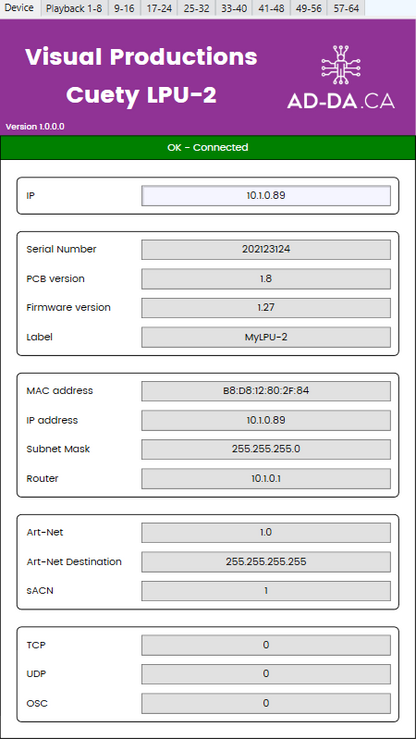Click the OSC port field
Image resolution: width=416 pixels, height=739 pixels.
[266, 703]
